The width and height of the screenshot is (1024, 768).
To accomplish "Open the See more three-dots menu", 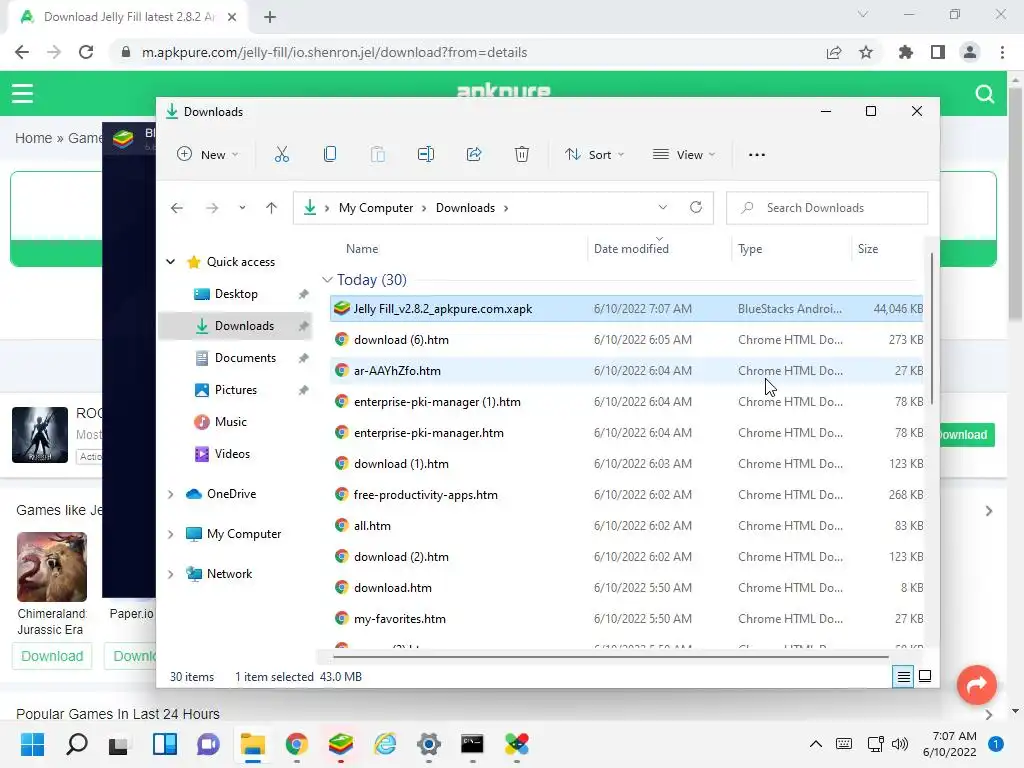I will coord(756,155).
